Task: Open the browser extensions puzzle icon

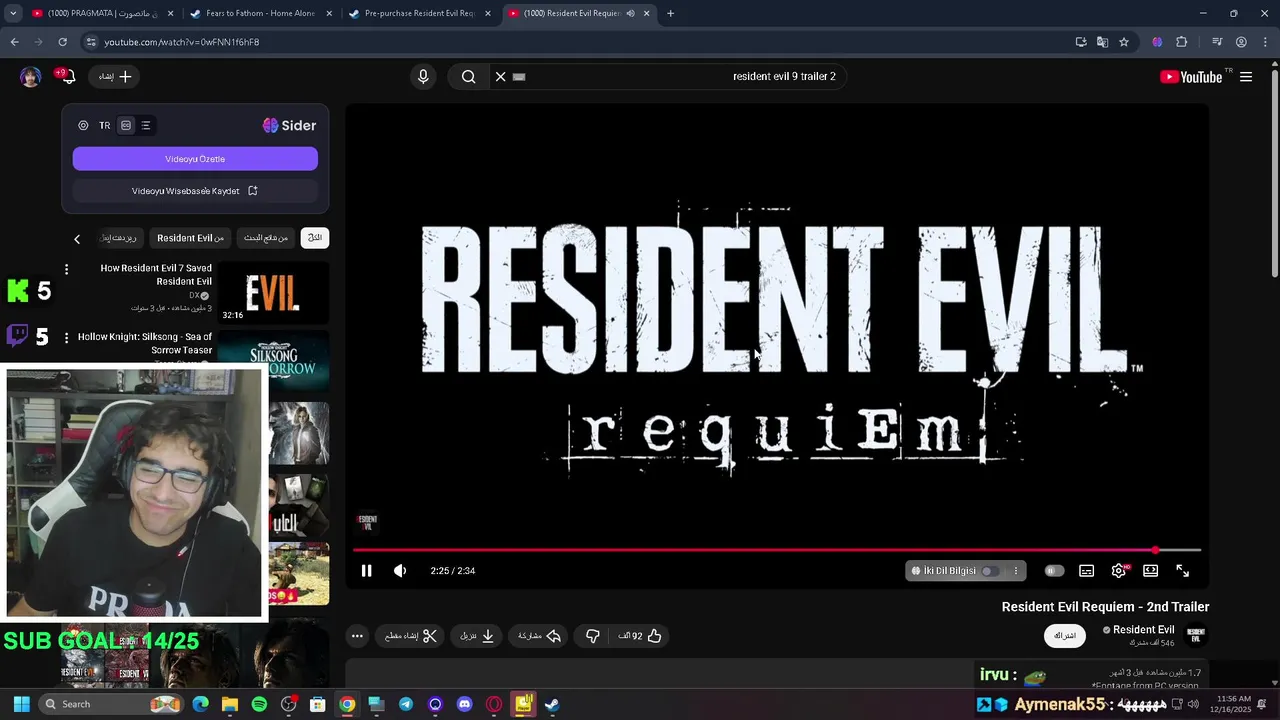Action: coord(1182,42)
